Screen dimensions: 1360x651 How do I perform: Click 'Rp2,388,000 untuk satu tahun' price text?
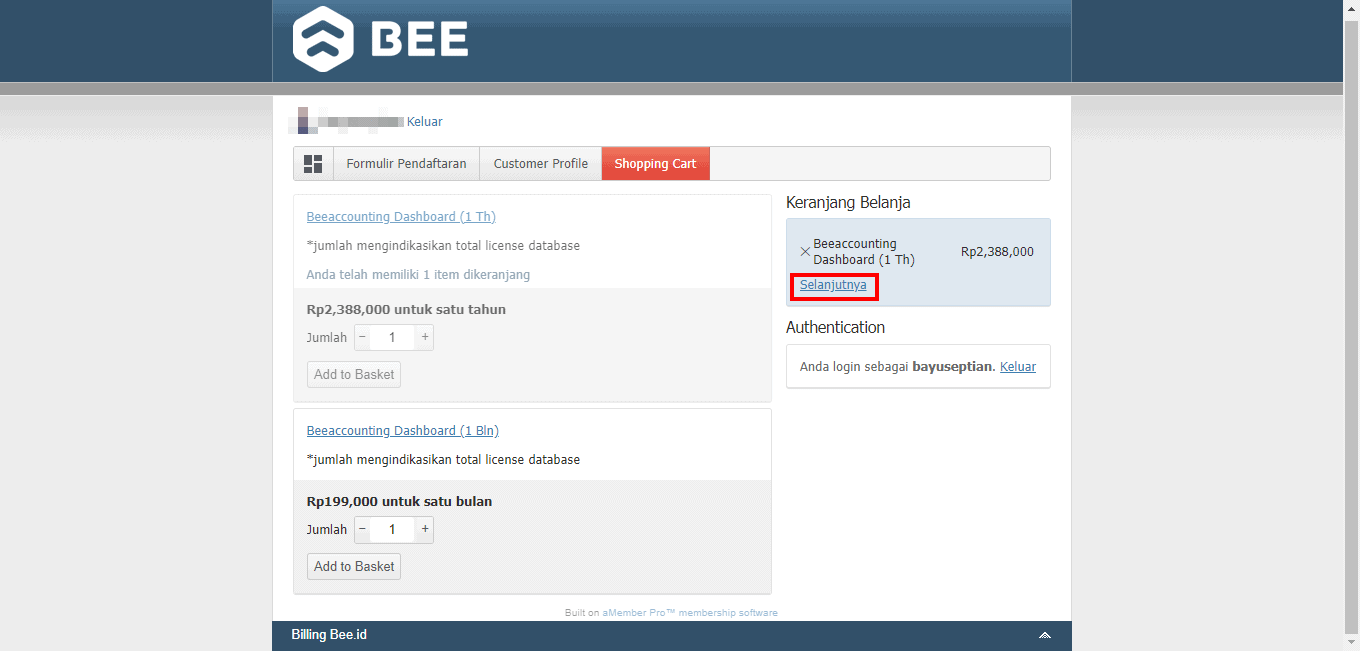point(406,310)
